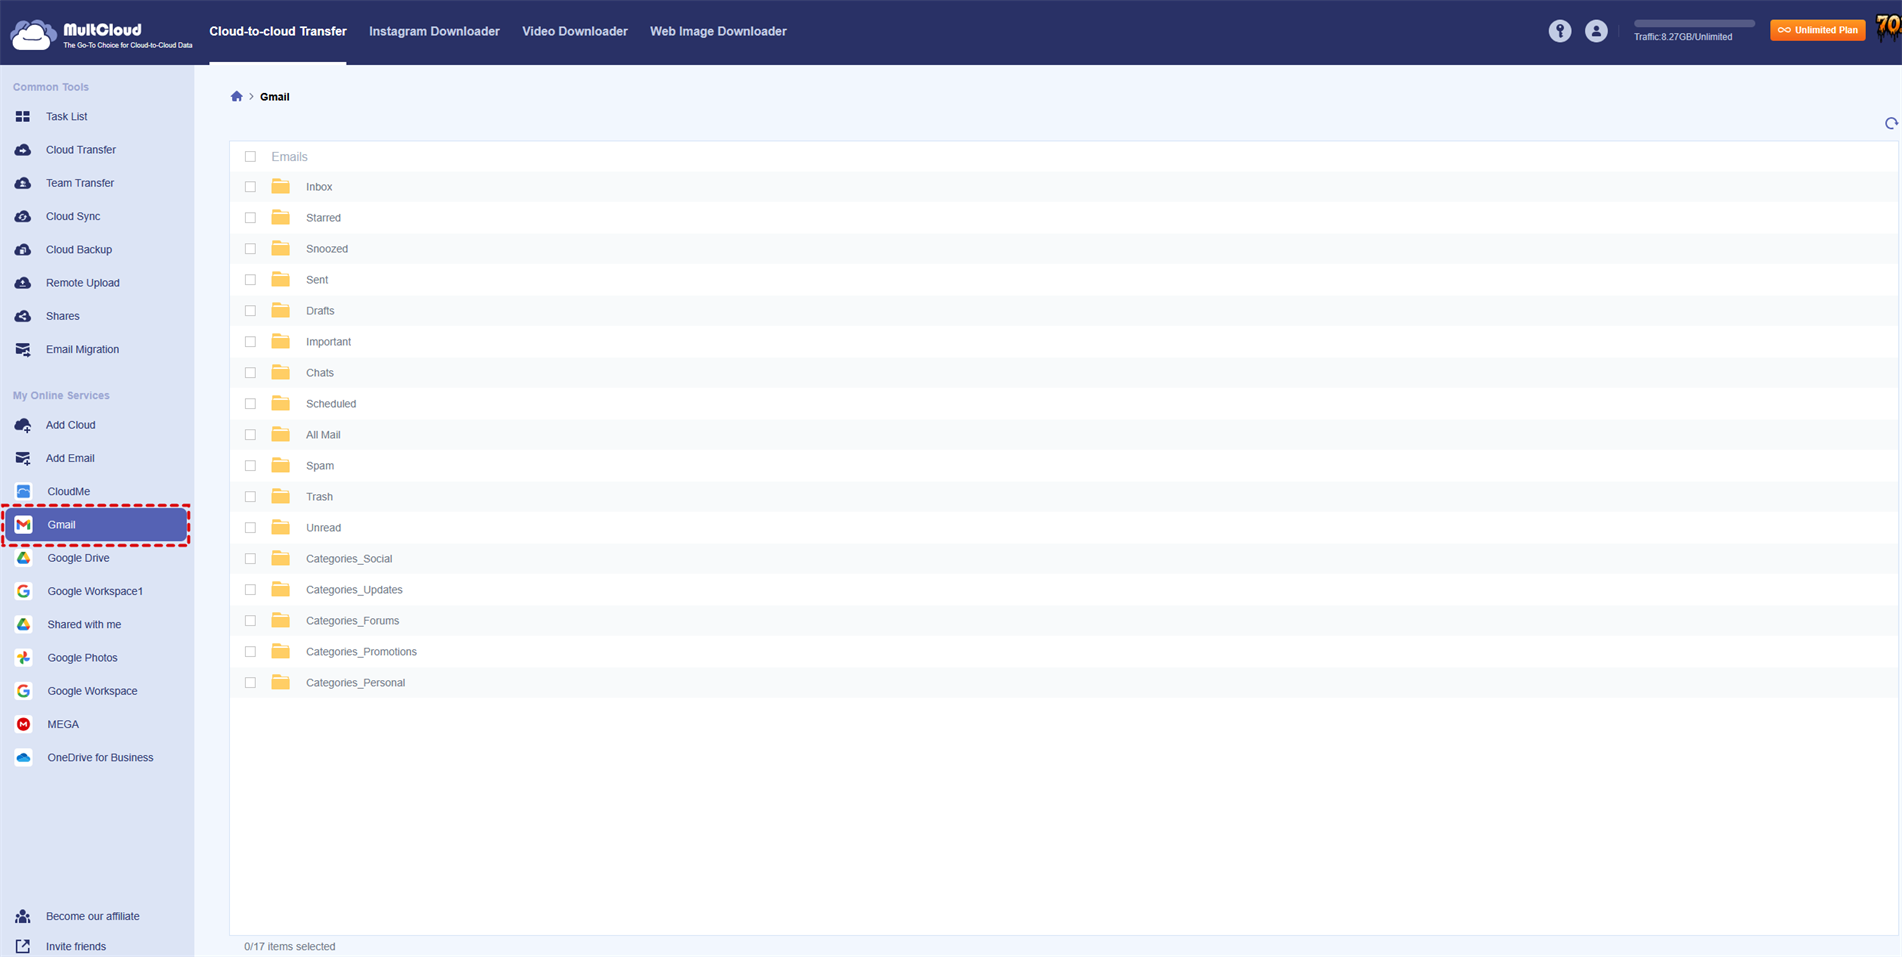Click the Google Workspace1 icon
The image size is (1902, 957).
pos(23,591)
